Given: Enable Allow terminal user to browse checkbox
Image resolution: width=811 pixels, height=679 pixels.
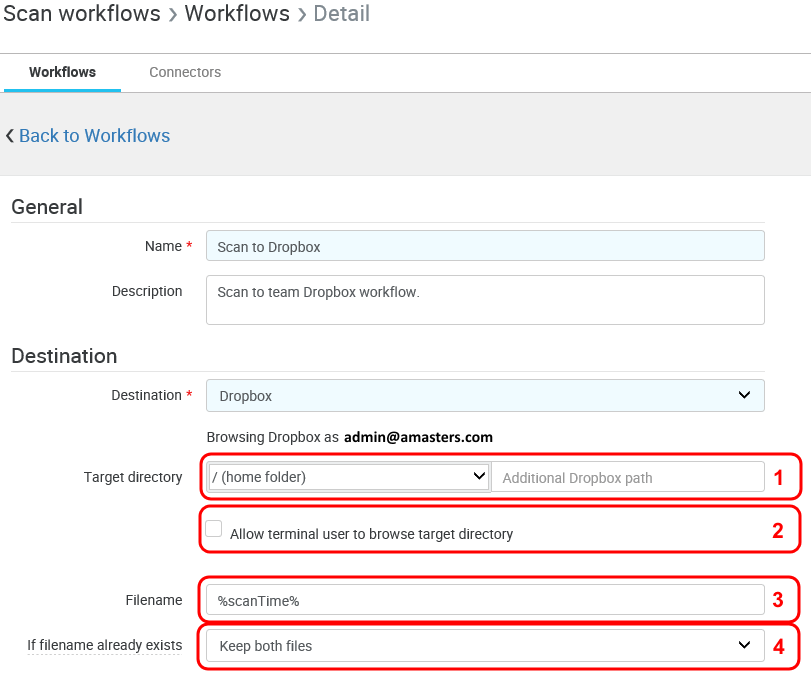Looking at the screenshot, I should pos(214,529).
